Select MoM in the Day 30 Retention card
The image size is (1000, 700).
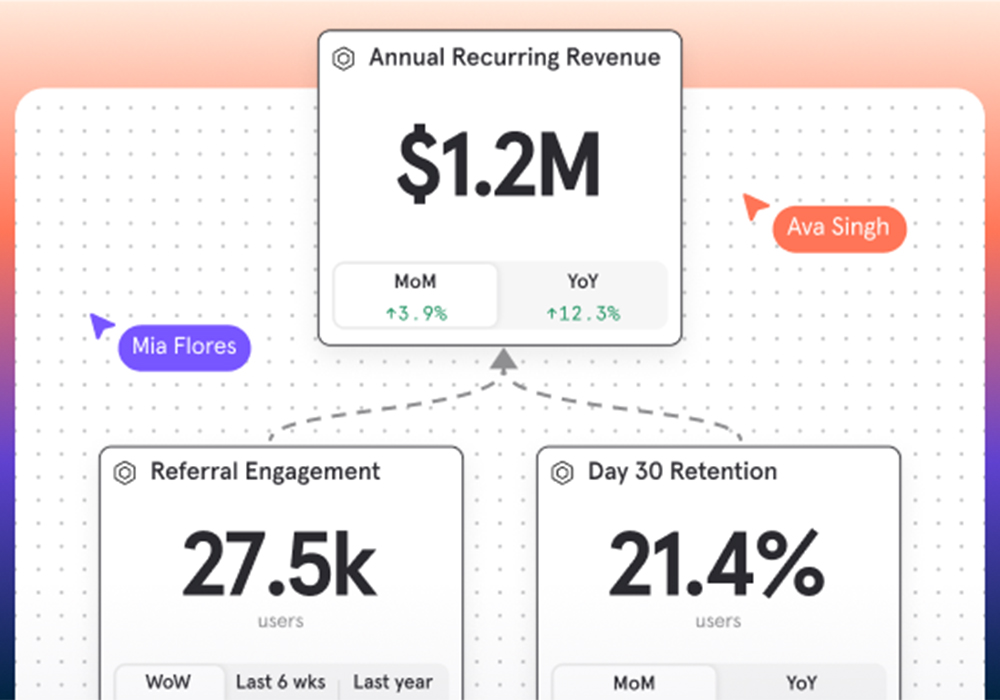634,683
